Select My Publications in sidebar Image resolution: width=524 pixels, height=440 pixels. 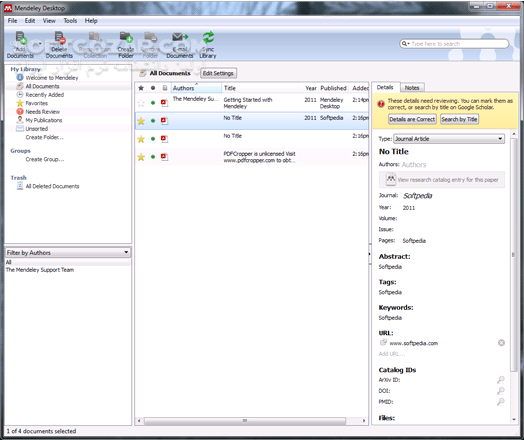tap(44, 120)
